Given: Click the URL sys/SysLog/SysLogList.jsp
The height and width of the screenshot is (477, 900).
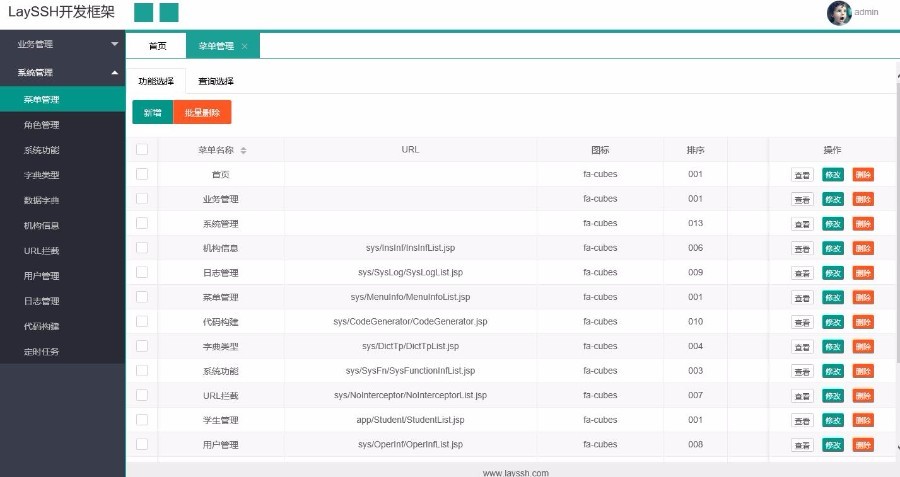Looking at the screenshot, I should point(410,272).
